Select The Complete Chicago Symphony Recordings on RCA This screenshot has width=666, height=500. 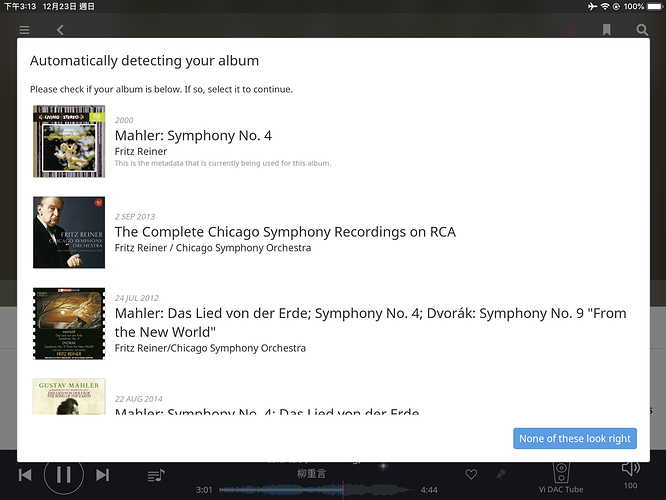(333, 232)
